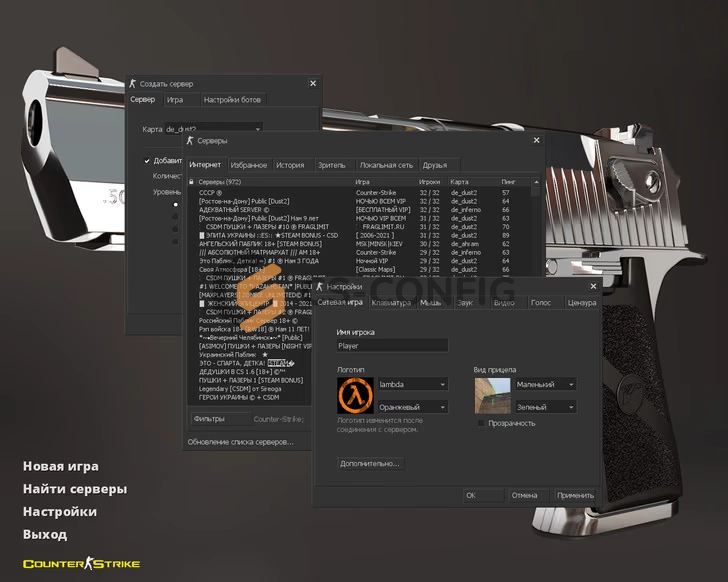
Task: Switch to the Локальная сеть tab
Action: 386,165
